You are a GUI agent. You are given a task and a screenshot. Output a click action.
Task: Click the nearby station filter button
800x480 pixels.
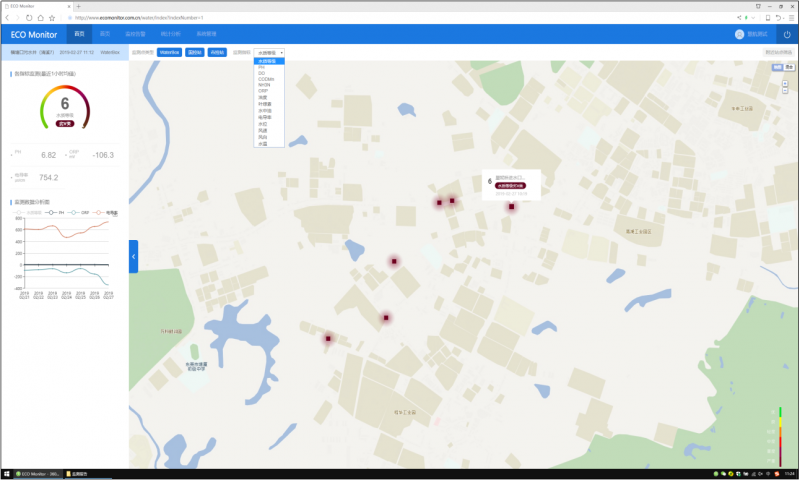(779, 53)
